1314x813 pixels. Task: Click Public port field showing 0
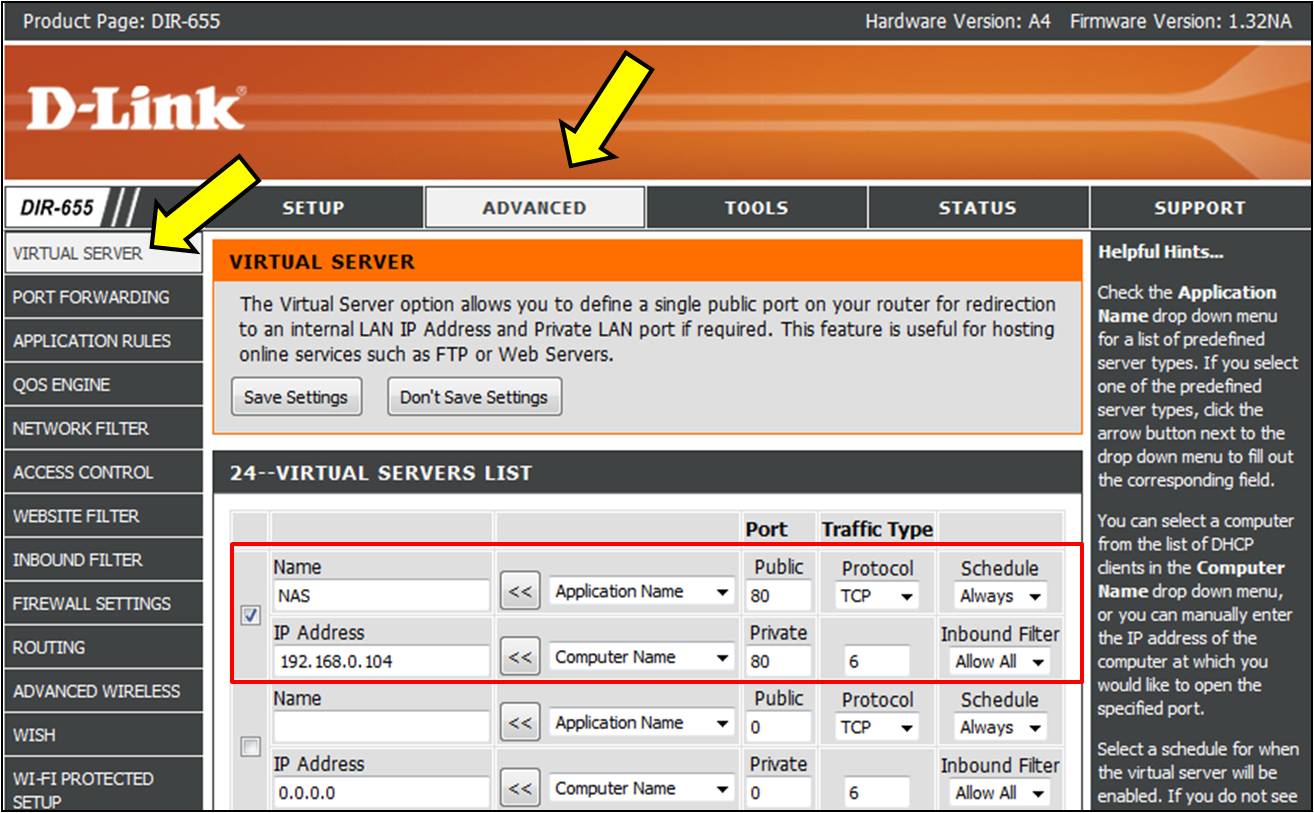778,727
